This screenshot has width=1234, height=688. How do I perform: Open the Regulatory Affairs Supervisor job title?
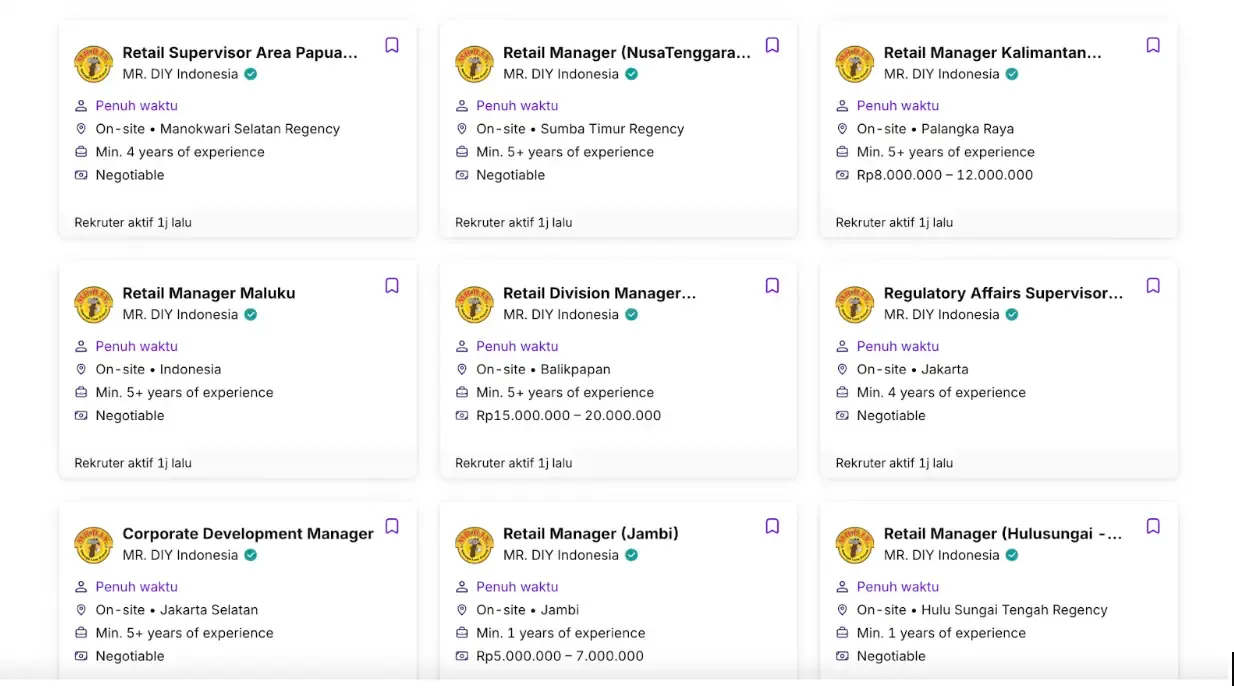click(x=1004, y=293)
